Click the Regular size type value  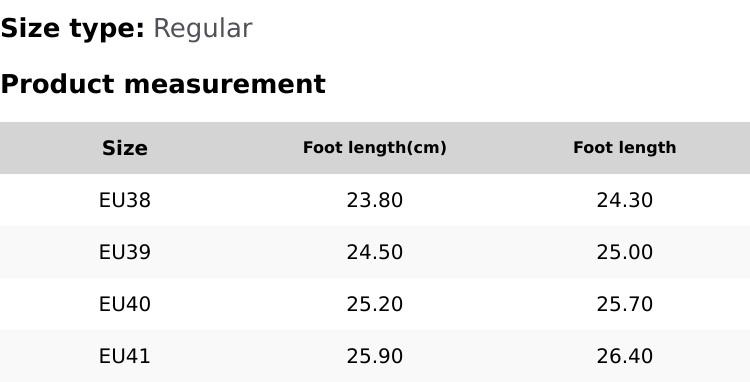tap(202, 29)
